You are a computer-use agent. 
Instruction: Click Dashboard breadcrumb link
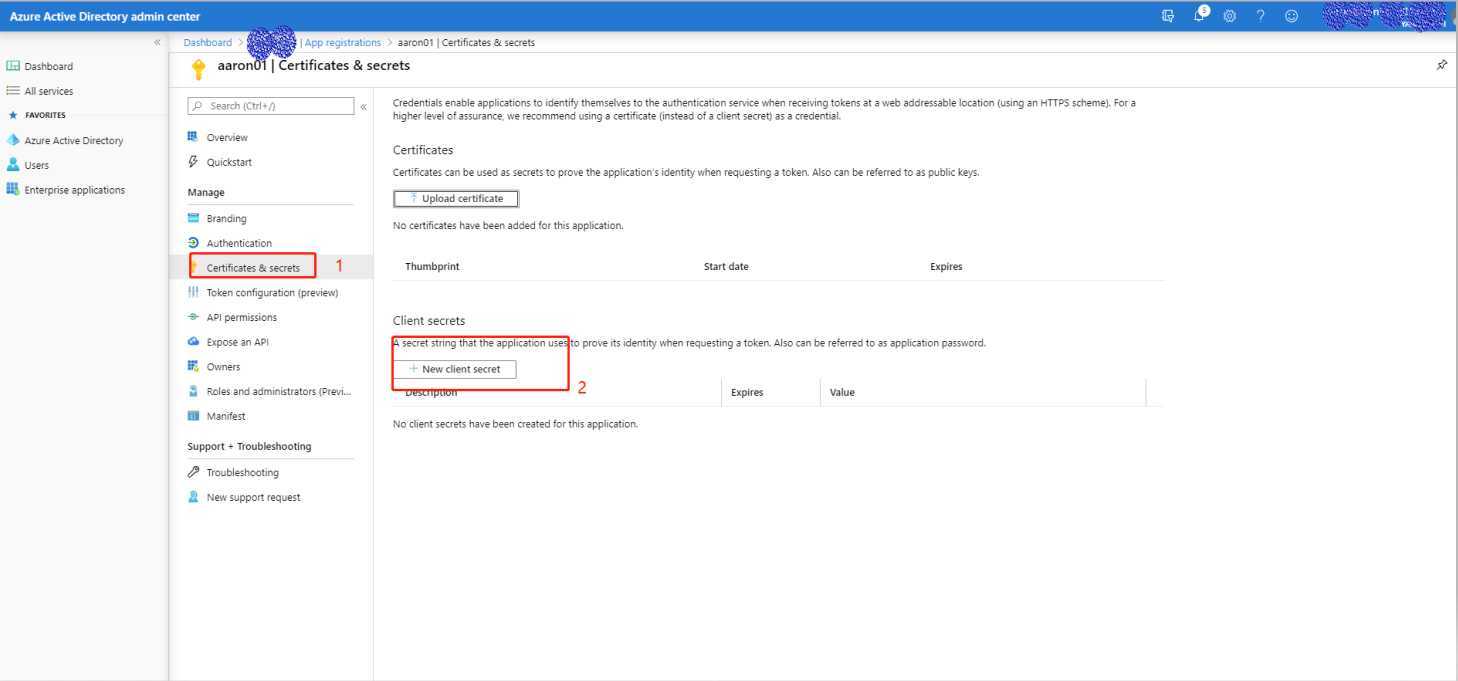pyautogui.click(x=207, y=42)
